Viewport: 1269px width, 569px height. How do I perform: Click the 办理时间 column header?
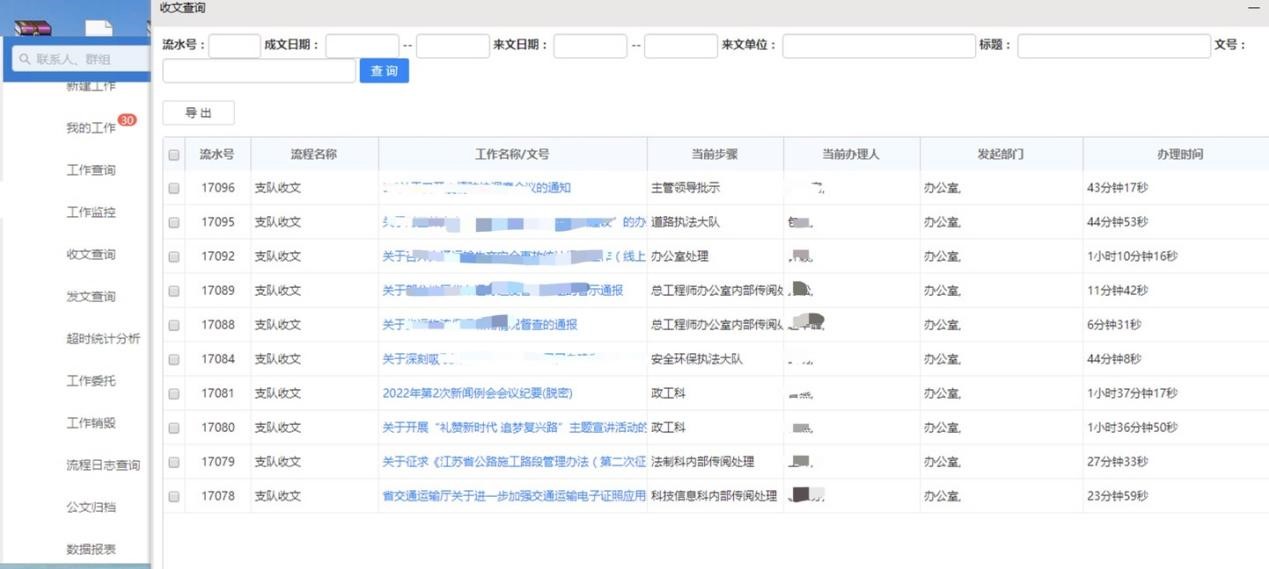[x=1180, y=154]
